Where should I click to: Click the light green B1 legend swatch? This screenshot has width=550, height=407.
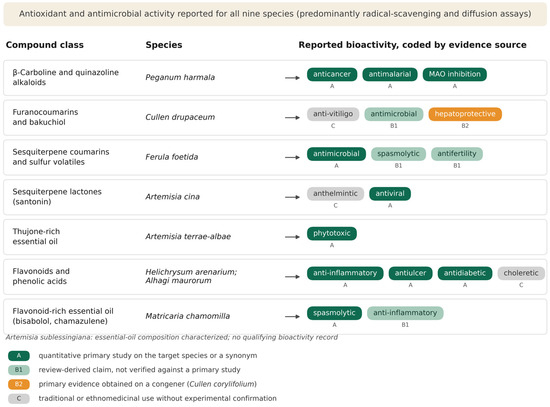(x=19, y=370)
